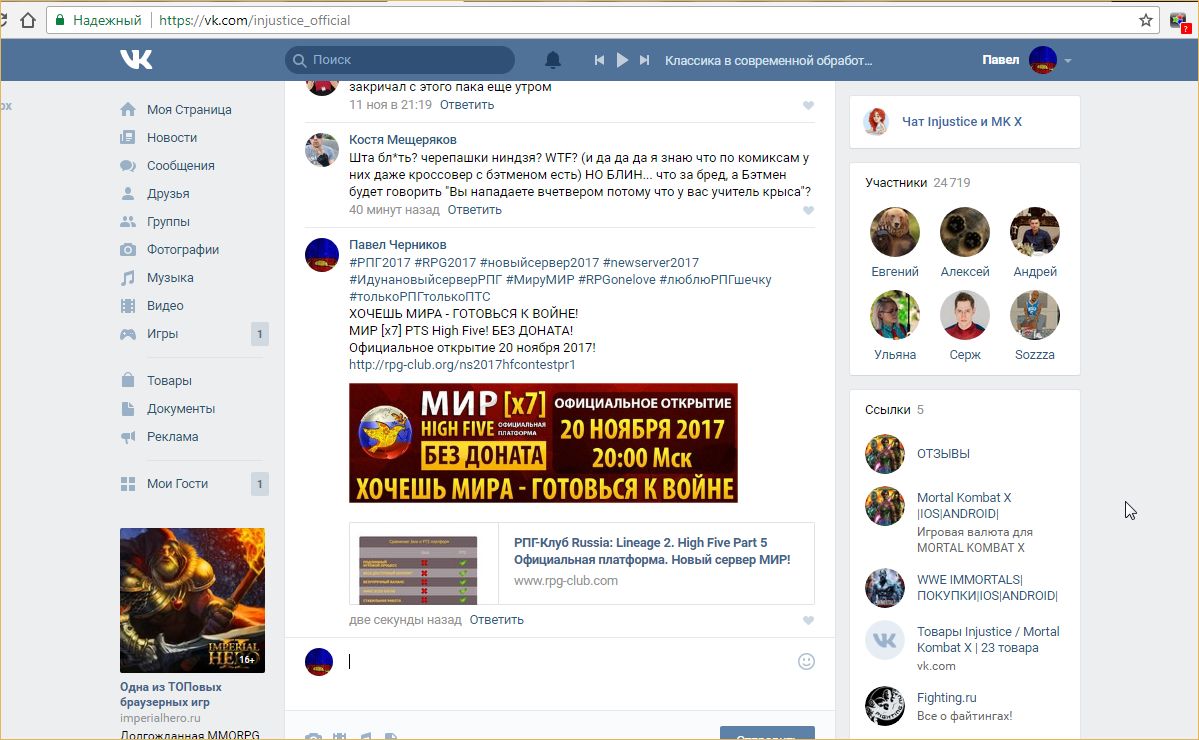Open member Sozzza's avatar
The width and height of the screenshot is (1199, 740).
coord(1035,315)
